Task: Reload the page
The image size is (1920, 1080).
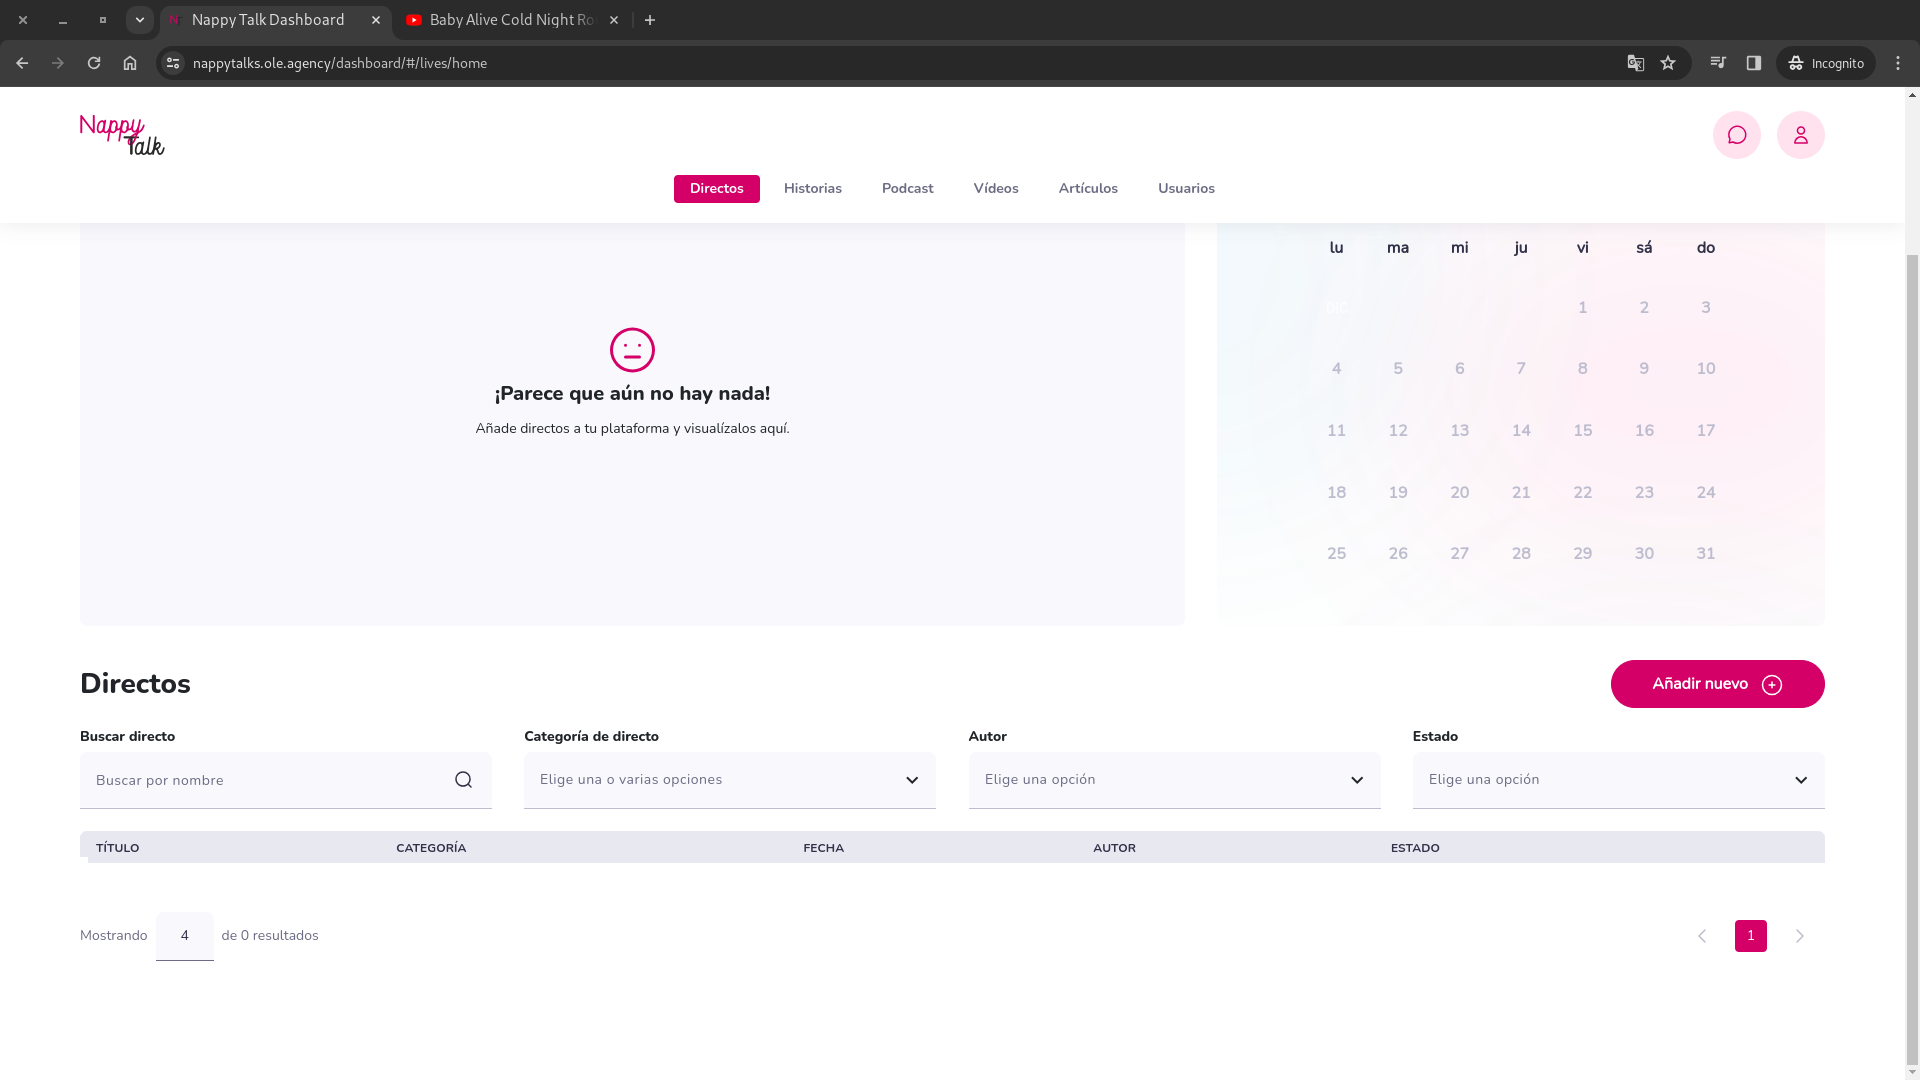Action: pyautogui.click(x=94, y=63)
